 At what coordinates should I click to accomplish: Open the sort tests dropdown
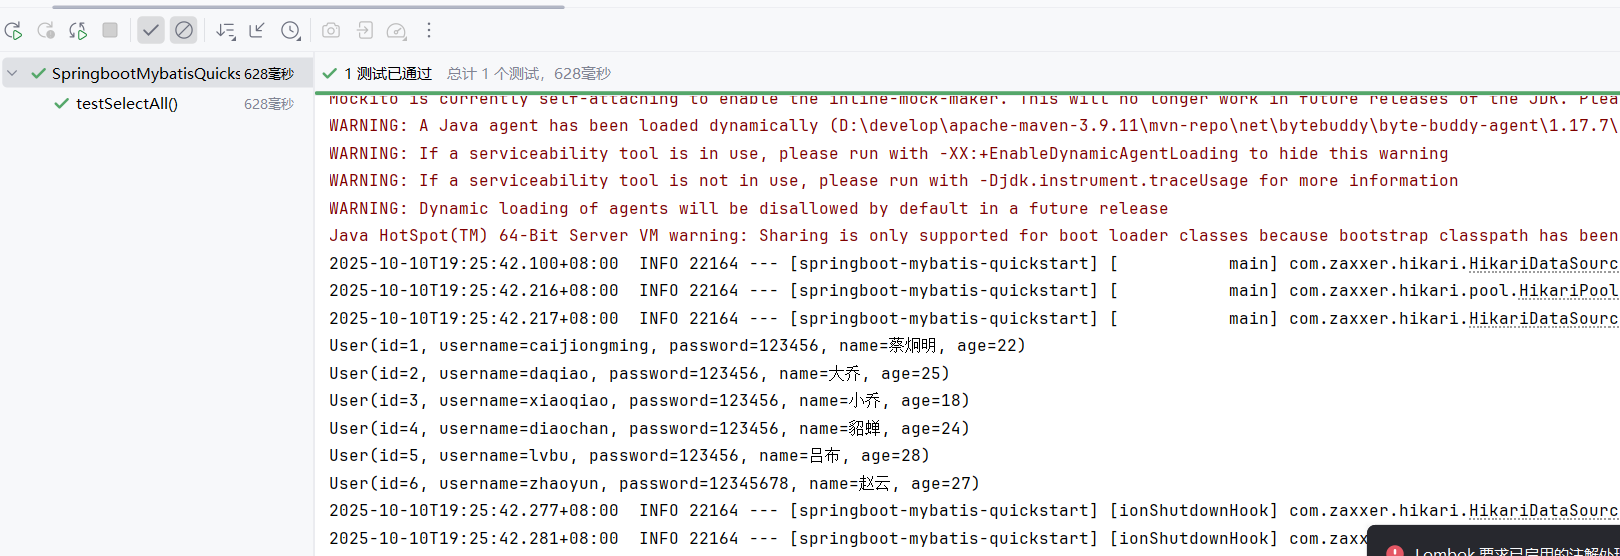tap(226, 31)
